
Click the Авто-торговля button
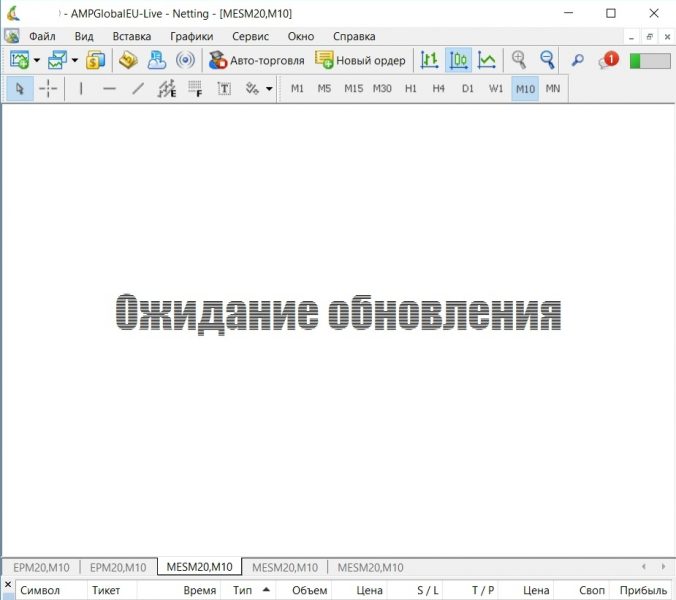coord(256,60)
